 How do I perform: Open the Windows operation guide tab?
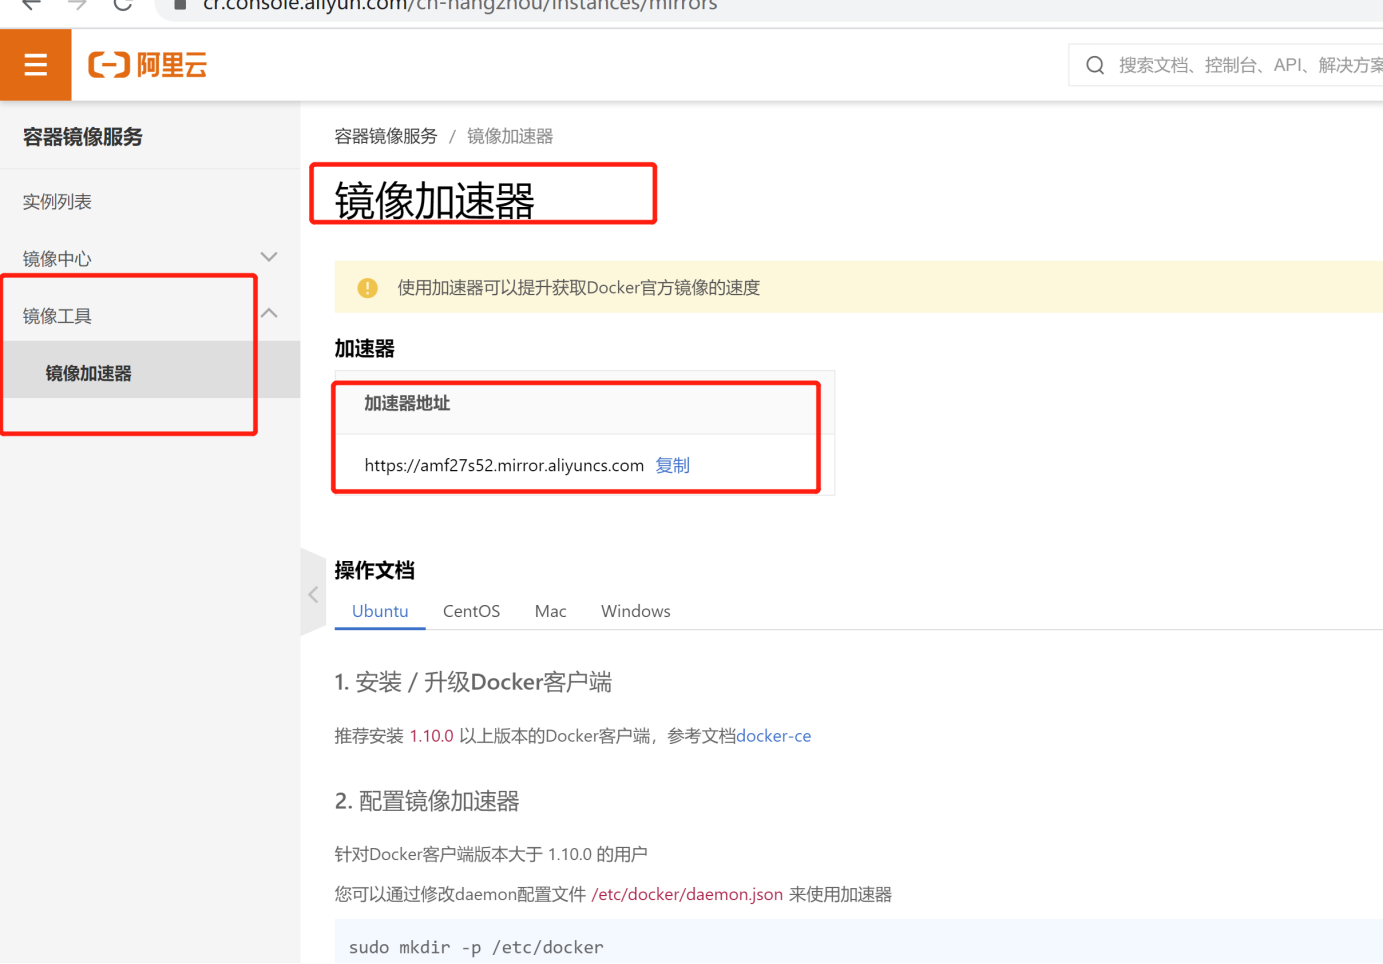(x=635, y=611)
